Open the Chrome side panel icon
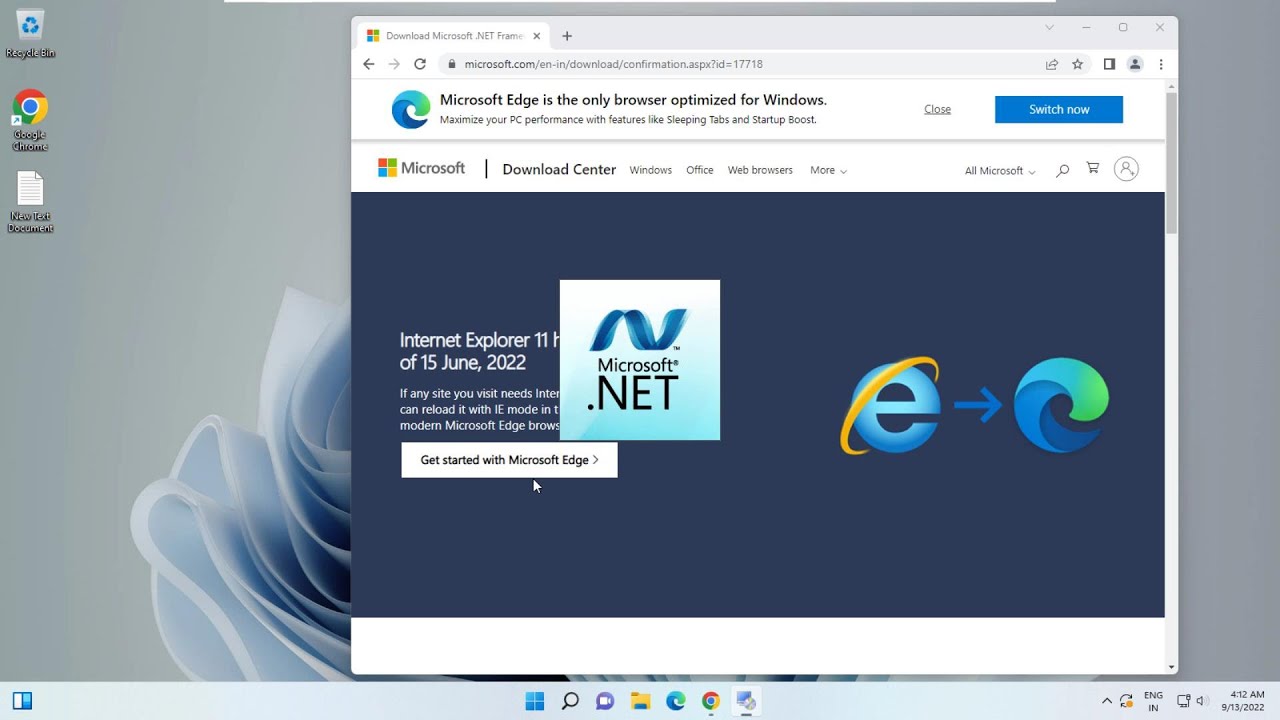 coord(1109,64)
